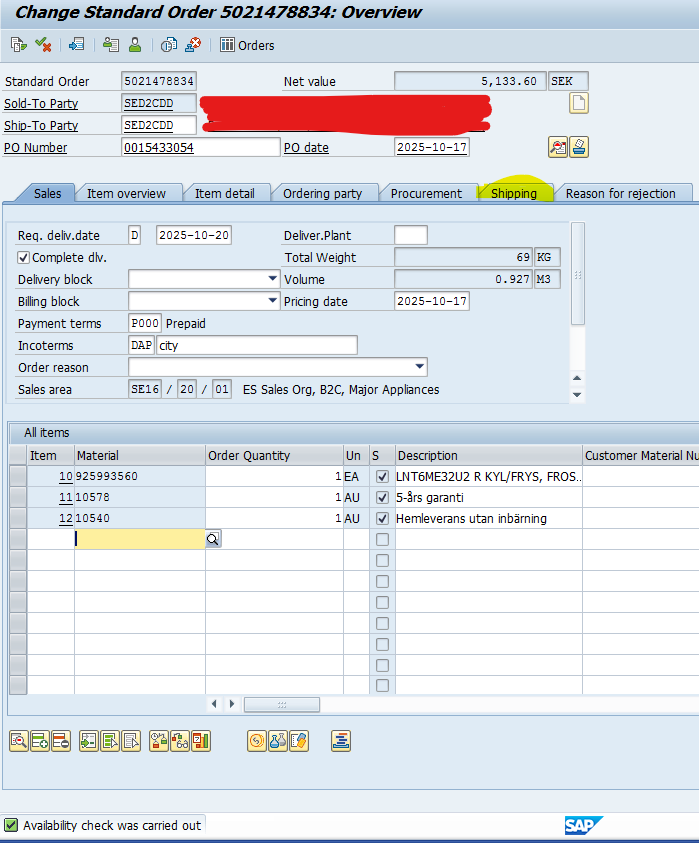The image size is (699, 843).
Task: Click the configuration pencil icon
Action: [299, 741]
